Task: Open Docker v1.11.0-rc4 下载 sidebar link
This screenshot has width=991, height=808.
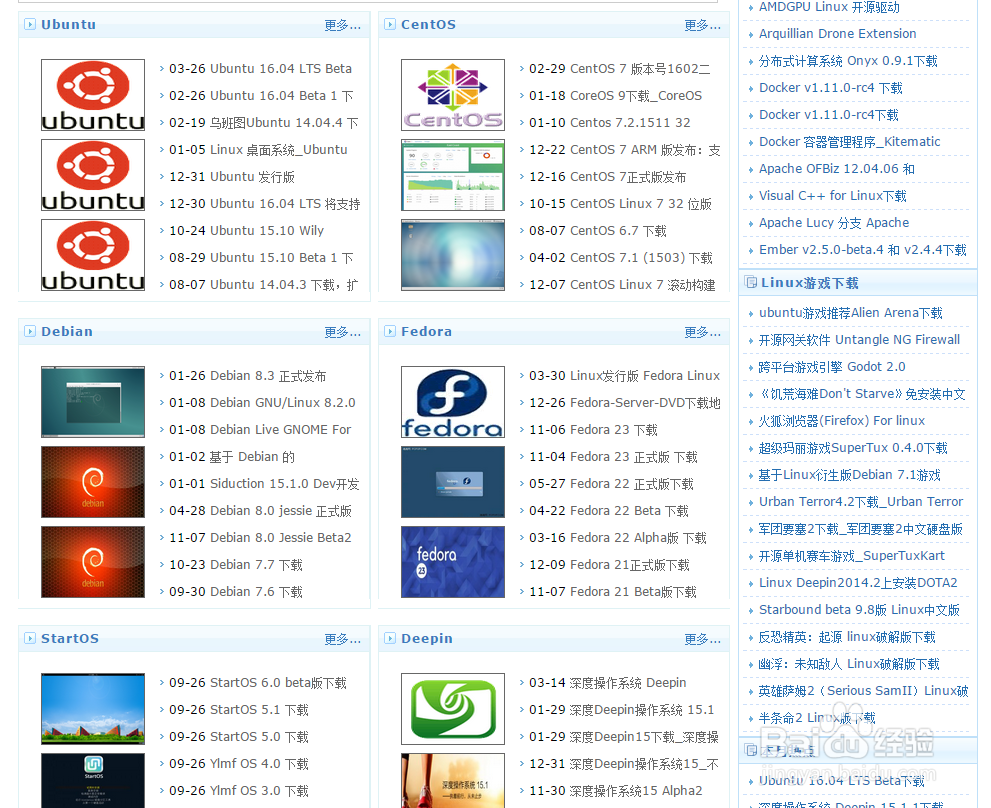Action: click(830, 88)
